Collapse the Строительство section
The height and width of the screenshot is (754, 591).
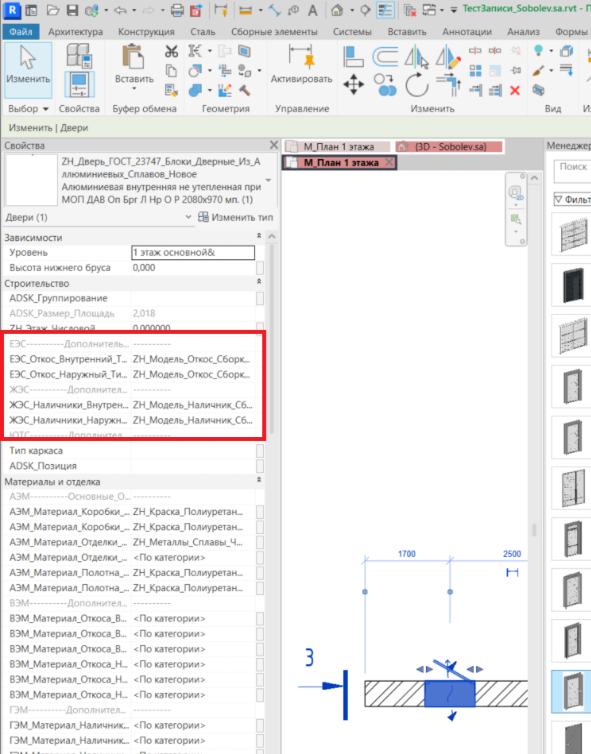(259, 281)
